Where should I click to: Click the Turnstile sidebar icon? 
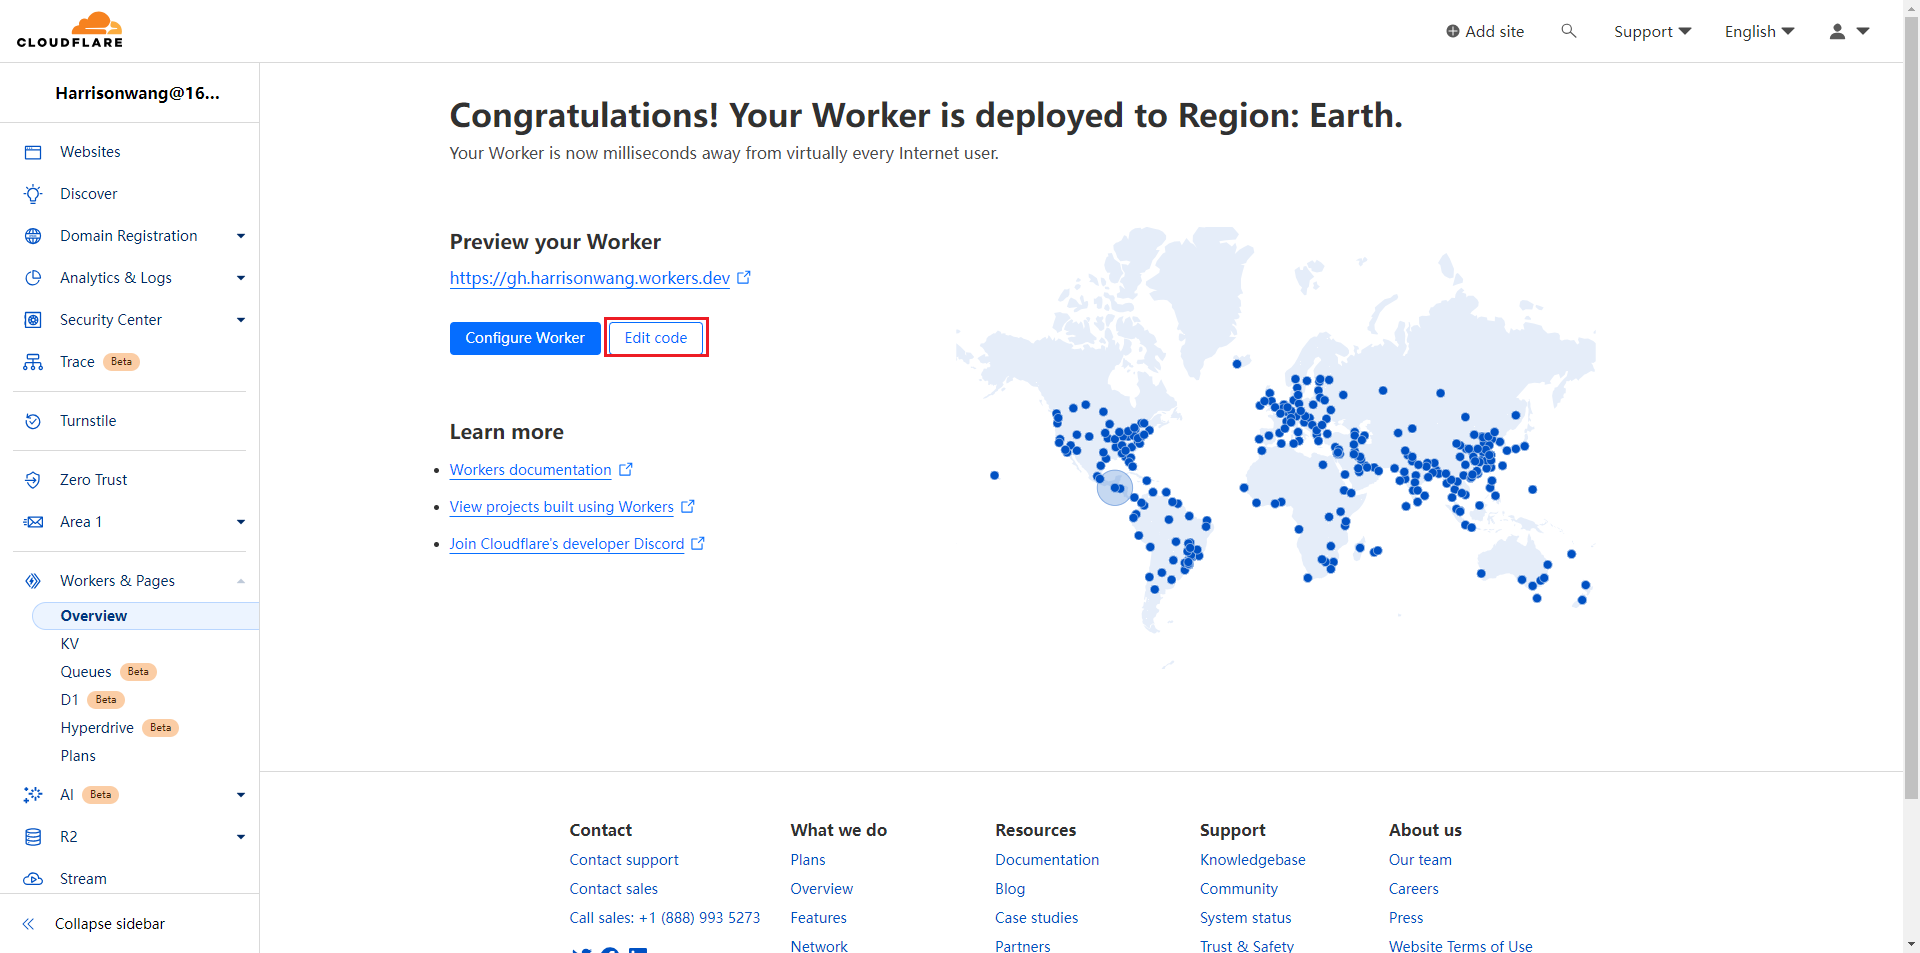tap(33, 421)
